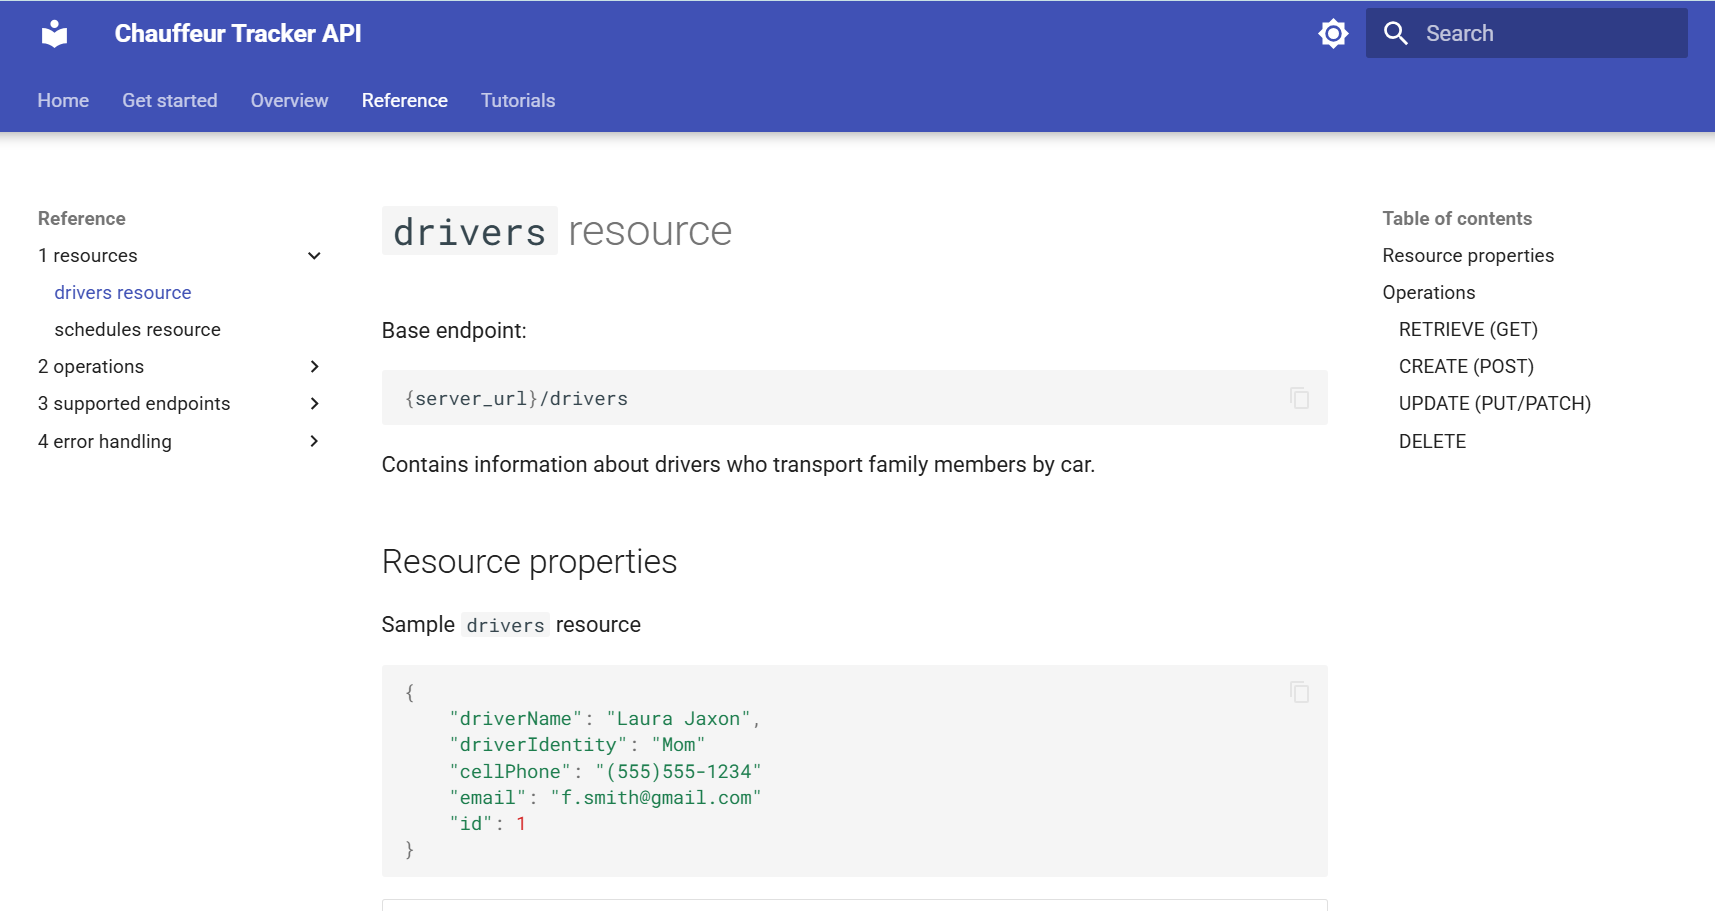
Task: Expand the 3 supported endpoints section
Action: [x=314, y=404]
